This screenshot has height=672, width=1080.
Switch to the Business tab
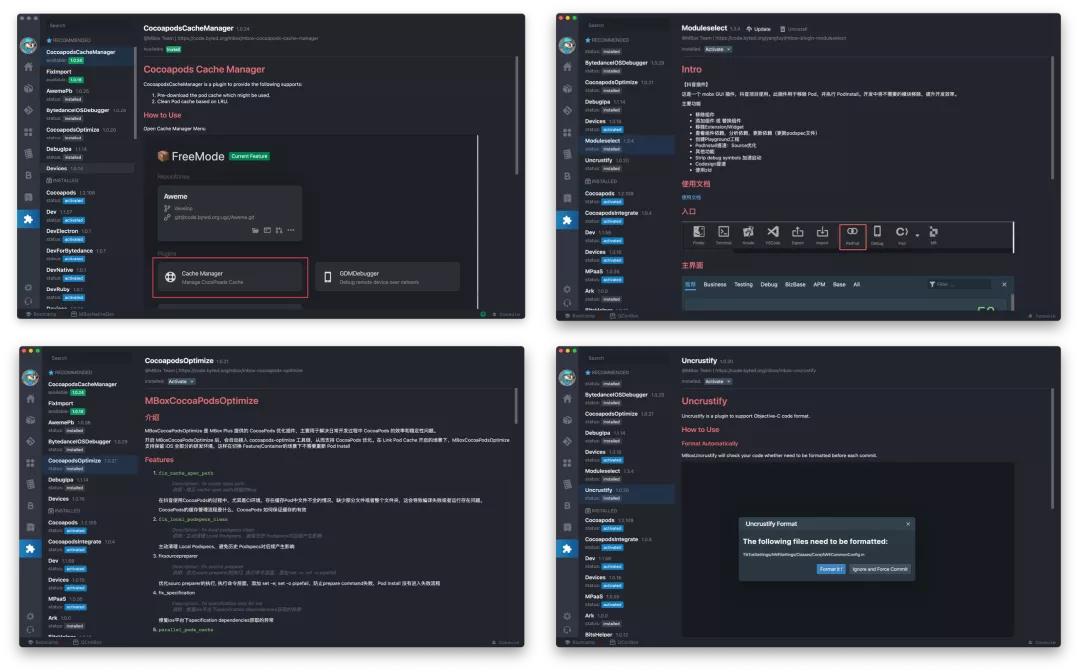(x=715, y=284)
